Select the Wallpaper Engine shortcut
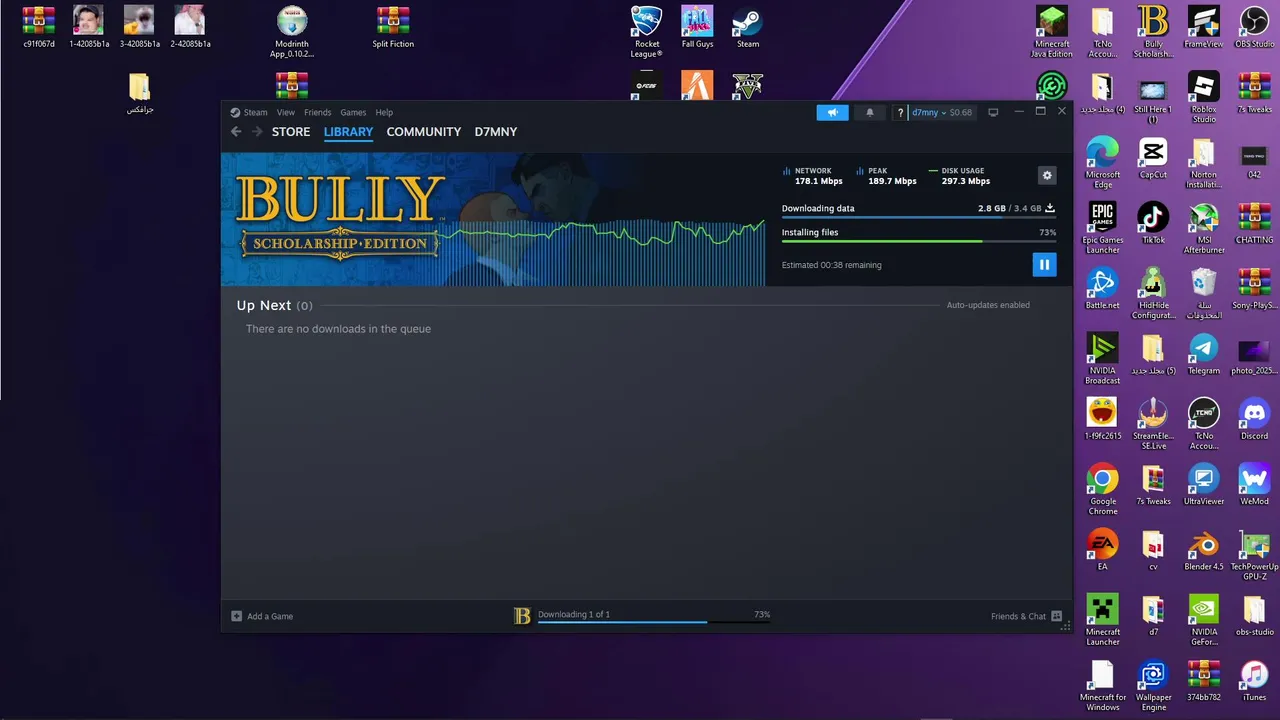Screen dimensions: 1280x720 click(1153, 685)
